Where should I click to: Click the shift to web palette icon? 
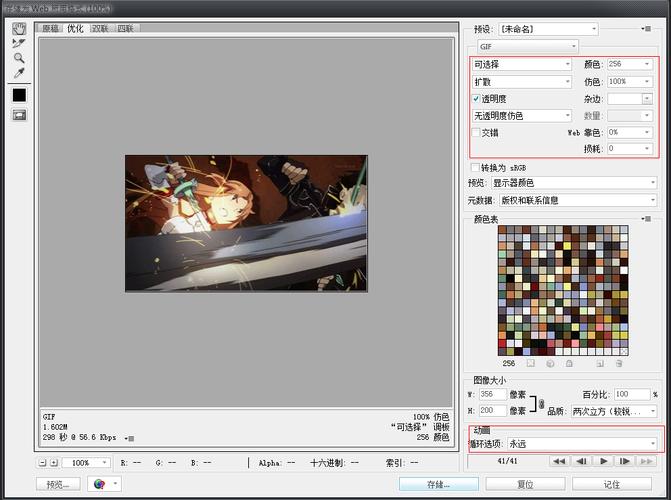click(x=550, y=363)
